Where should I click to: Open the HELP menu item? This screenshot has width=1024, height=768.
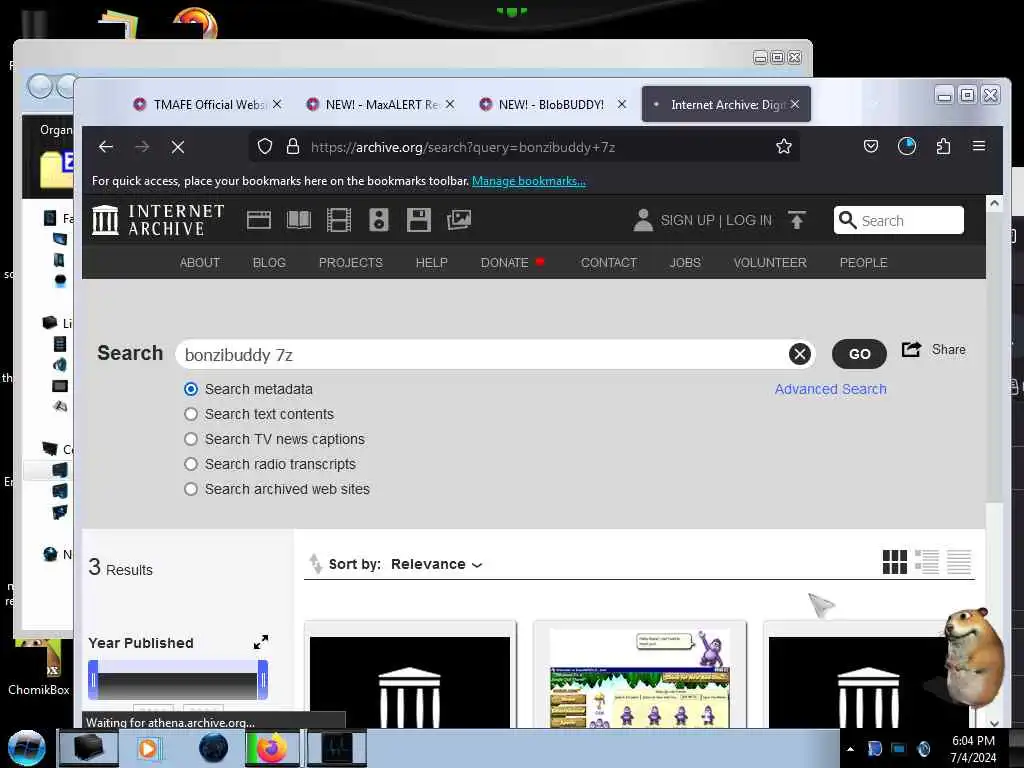(x=432, y=263)
